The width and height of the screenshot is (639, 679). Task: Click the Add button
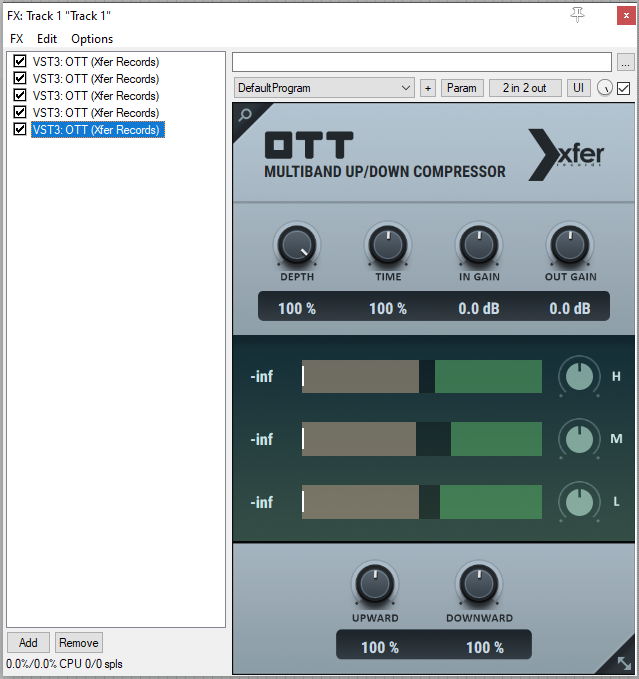[x=28, y=642]
